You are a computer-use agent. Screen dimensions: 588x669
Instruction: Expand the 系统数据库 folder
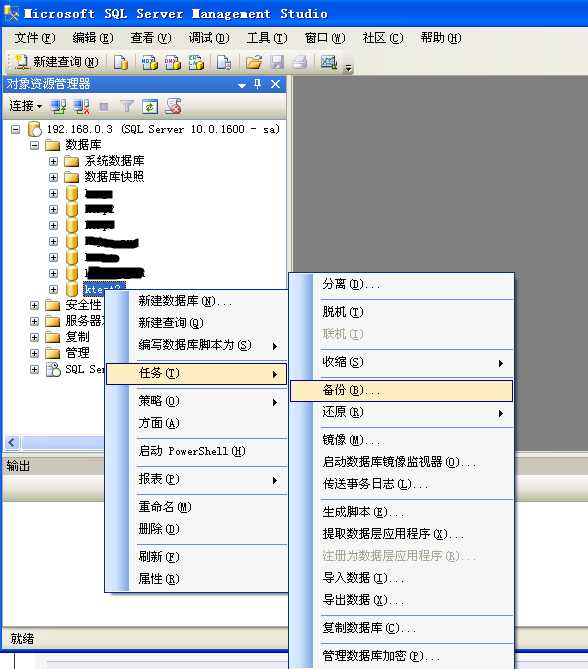[x=53, y=161]
